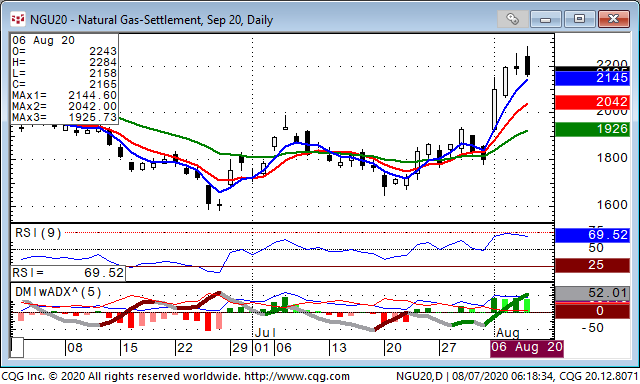Click the highlighted '06 Aug 20' cursor date label

[x=527, y=348]
